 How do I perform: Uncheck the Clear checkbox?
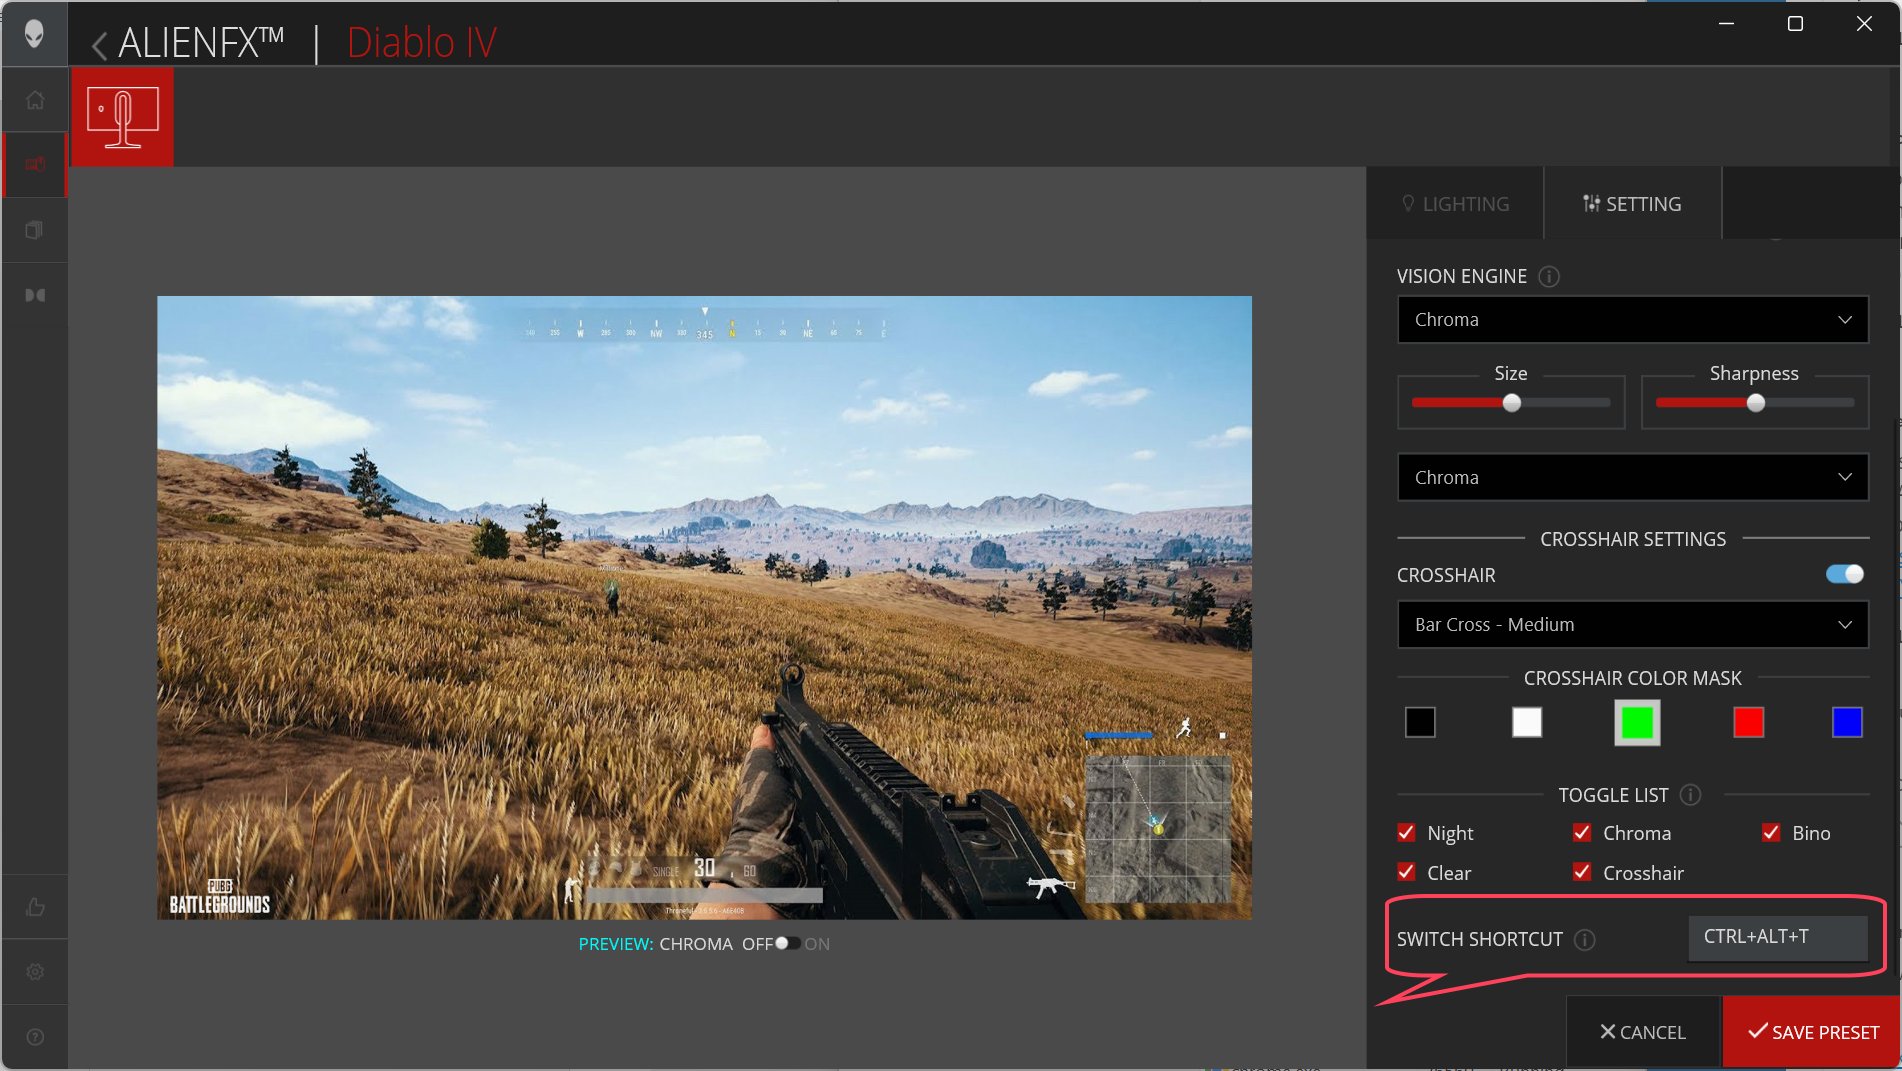pos(1406,872)
